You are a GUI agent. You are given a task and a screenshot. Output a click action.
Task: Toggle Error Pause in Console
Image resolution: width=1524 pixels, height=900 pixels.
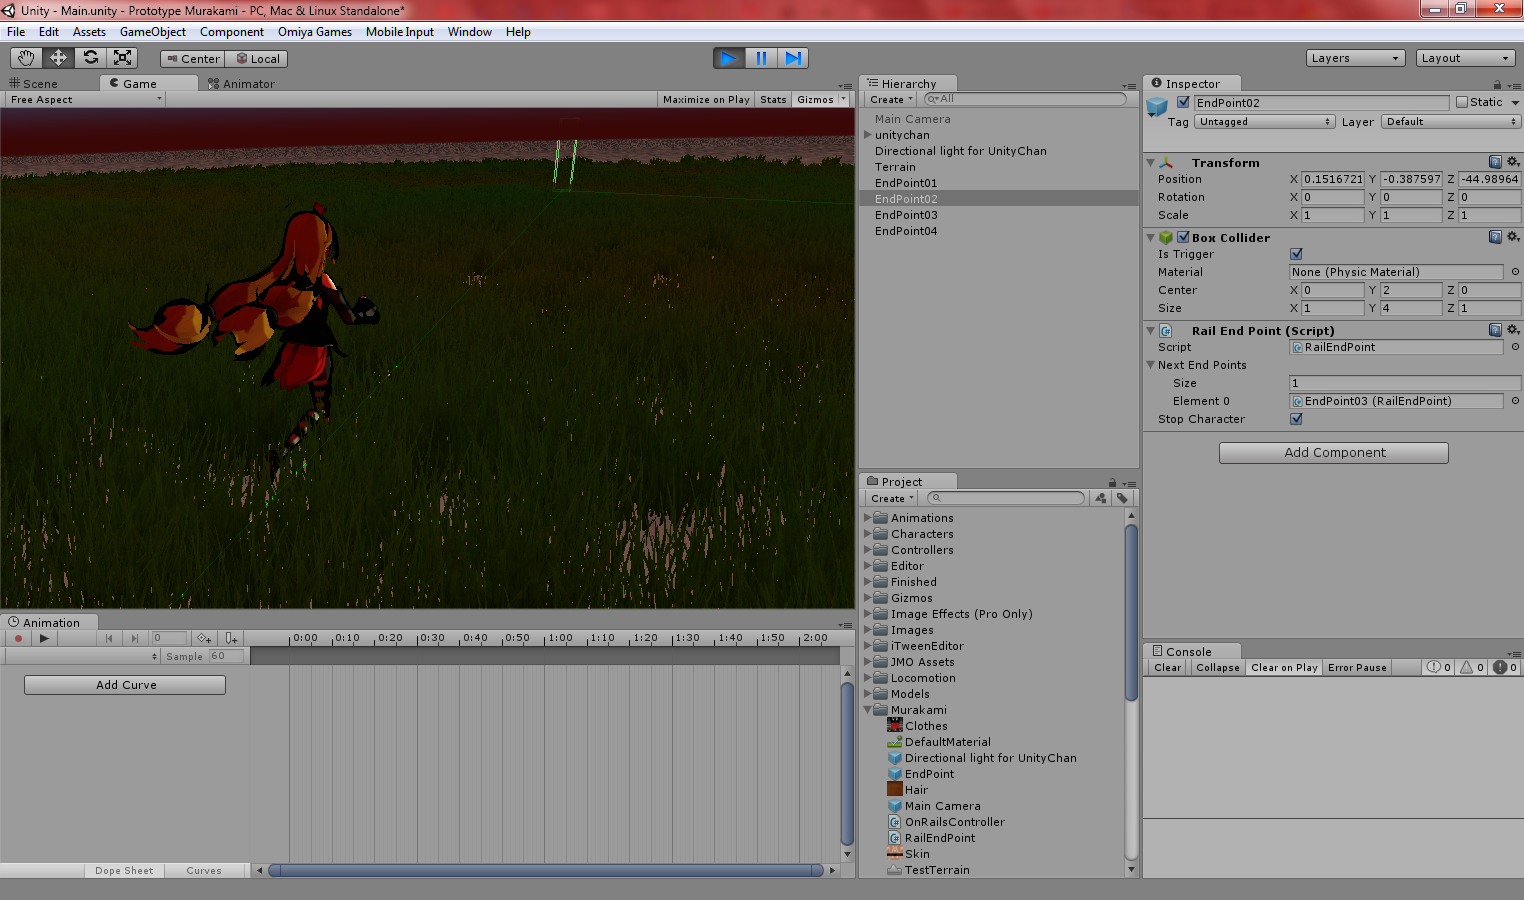coord(1357,667)
